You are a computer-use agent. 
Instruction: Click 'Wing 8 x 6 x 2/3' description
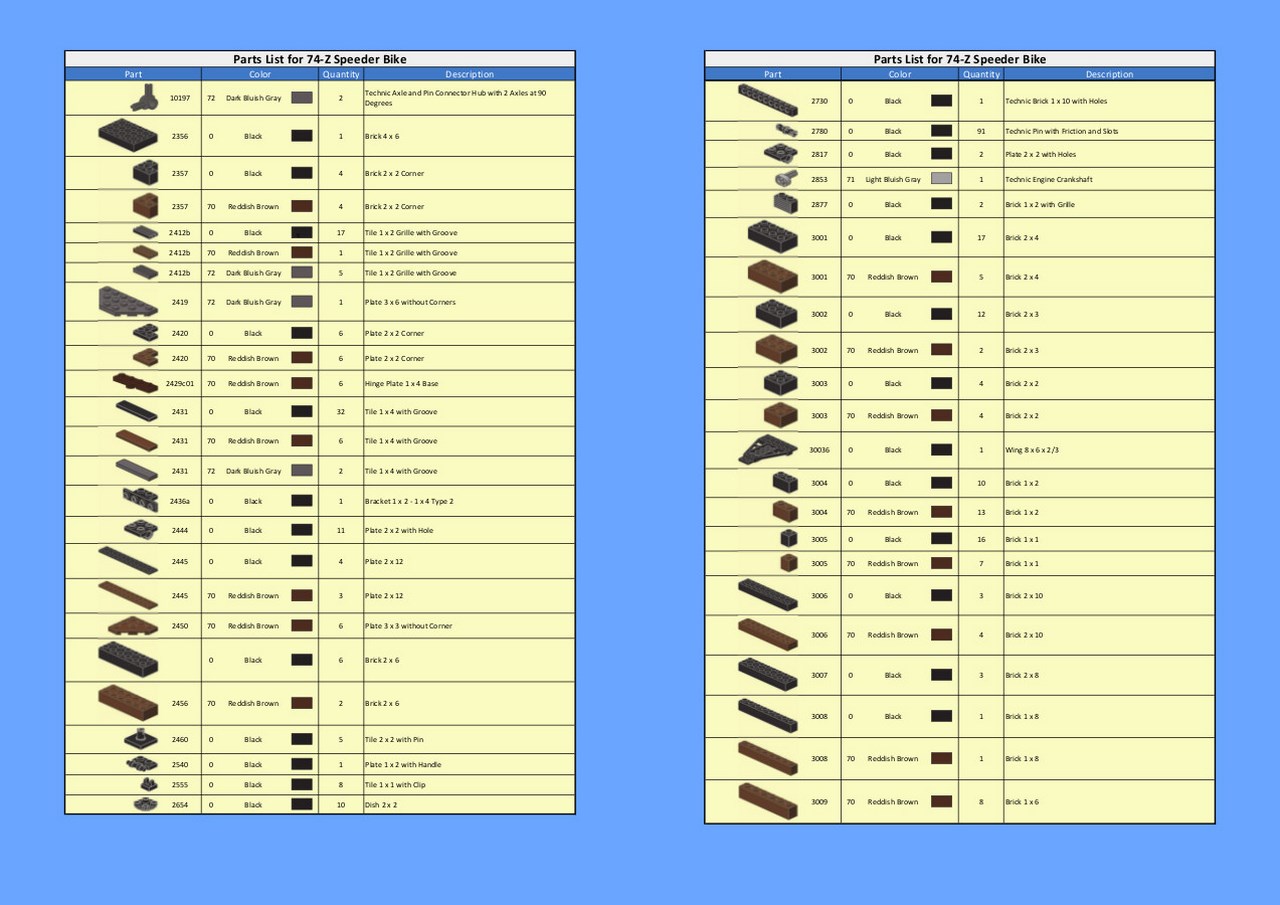1032,450
